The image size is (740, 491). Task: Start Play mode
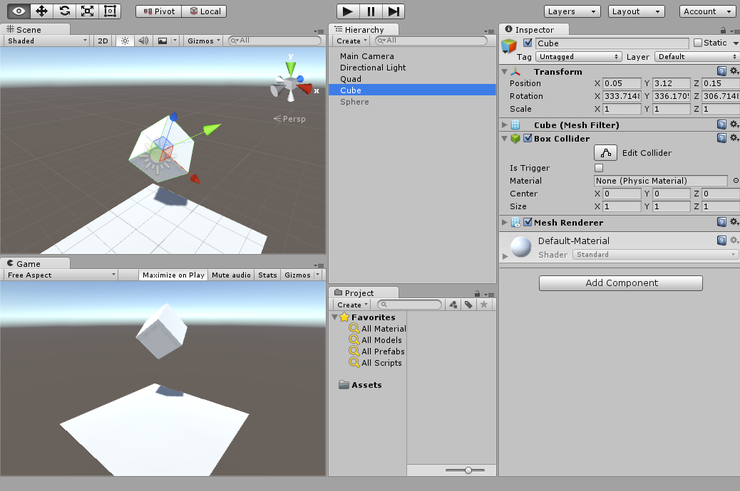pos(348,11)
